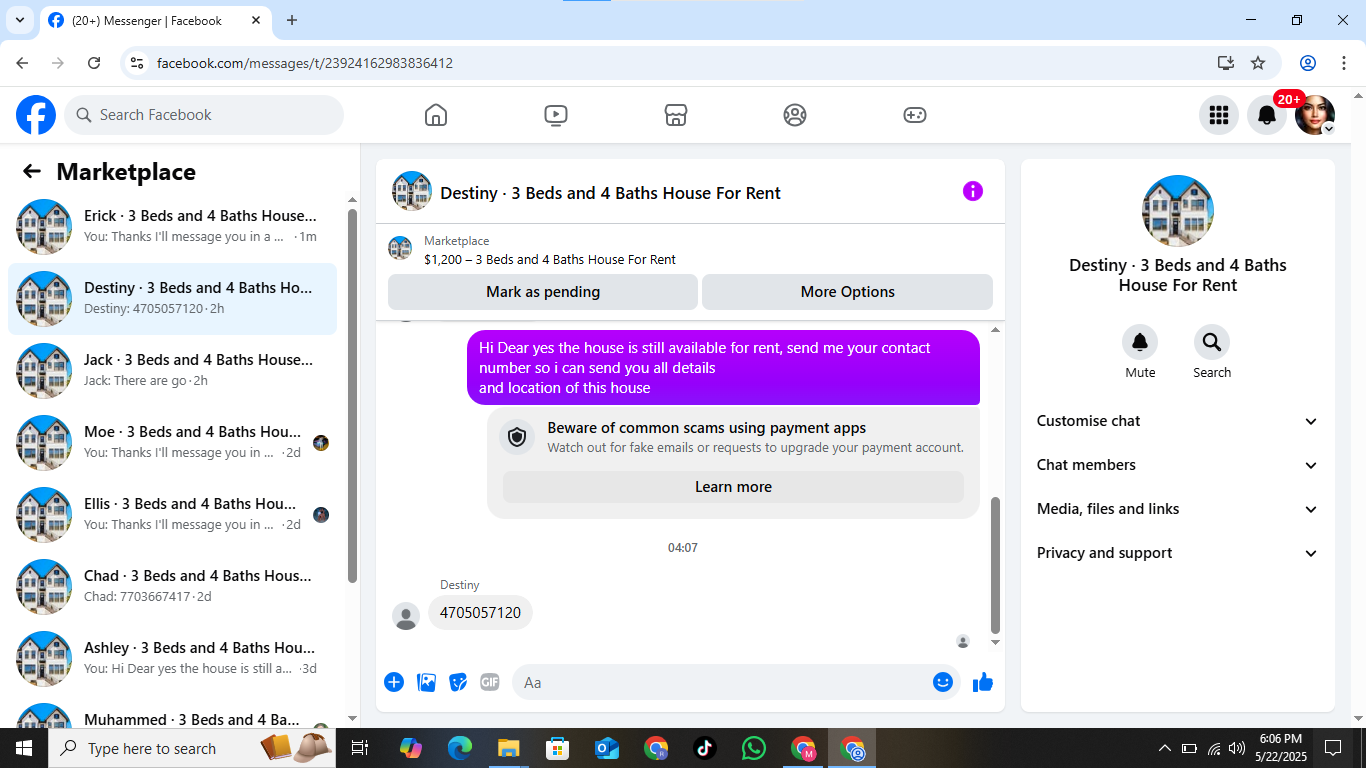The height and width of the screenshot is (768, 1366).
Task: Launch WhatsApp from the taskbar
Action: pos(753,748)
